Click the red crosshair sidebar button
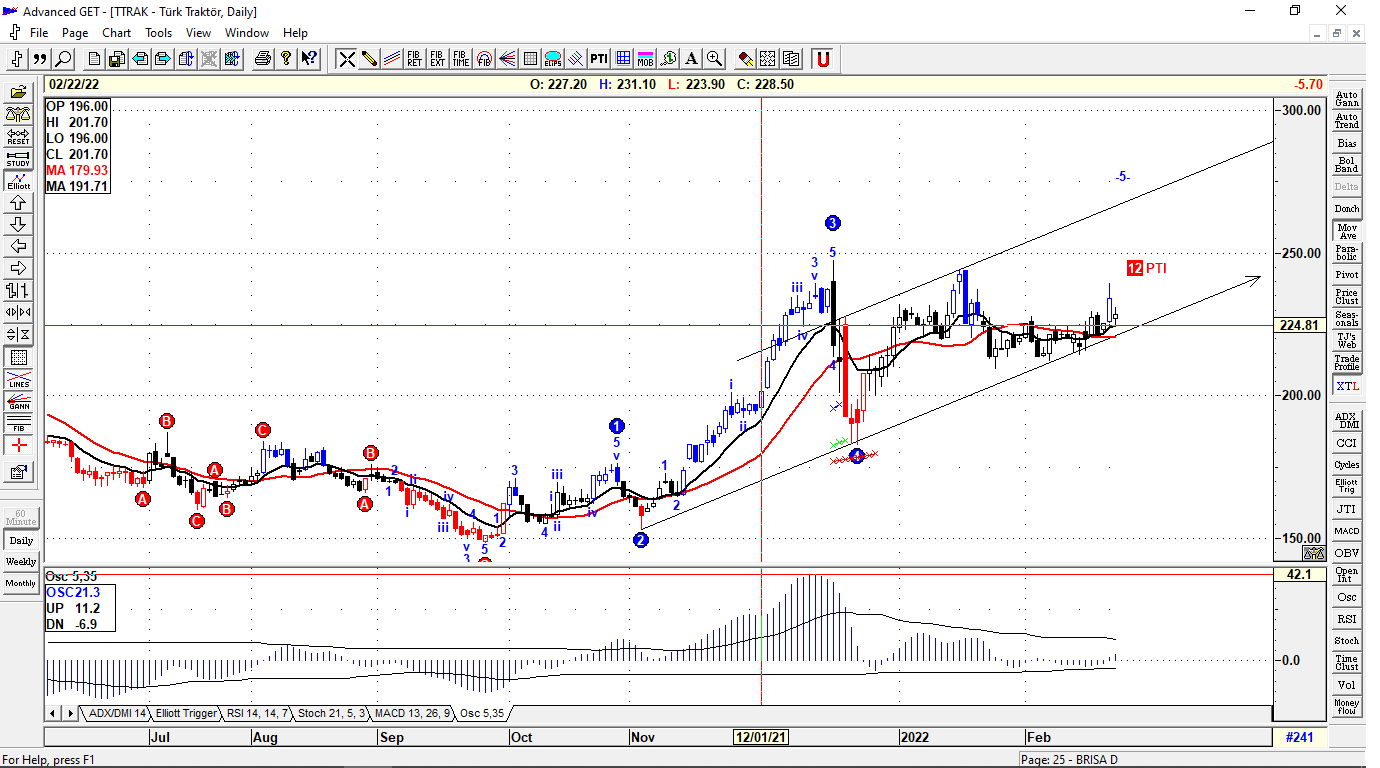The height and width of the screenshot is (768, 1380). [x=18, y=445]
